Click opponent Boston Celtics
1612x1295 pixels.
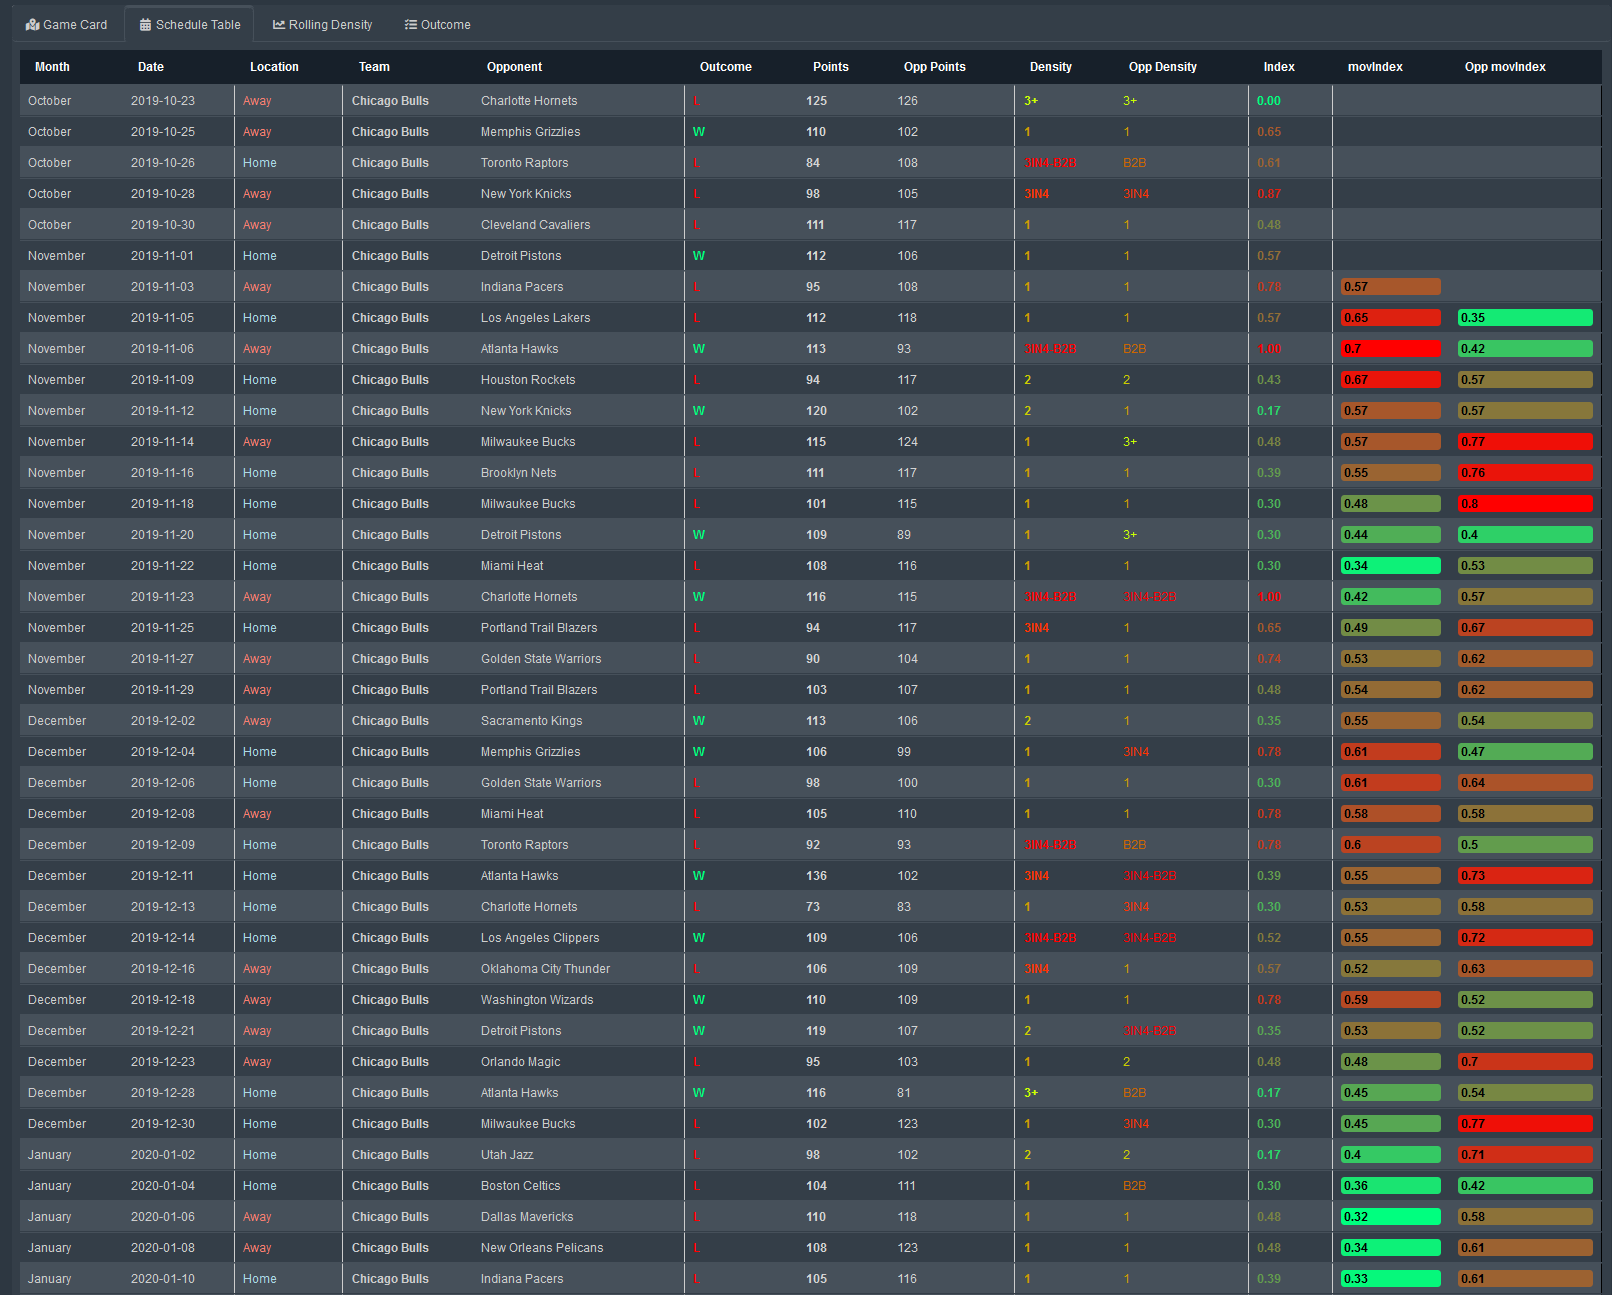click(520, 1186)
